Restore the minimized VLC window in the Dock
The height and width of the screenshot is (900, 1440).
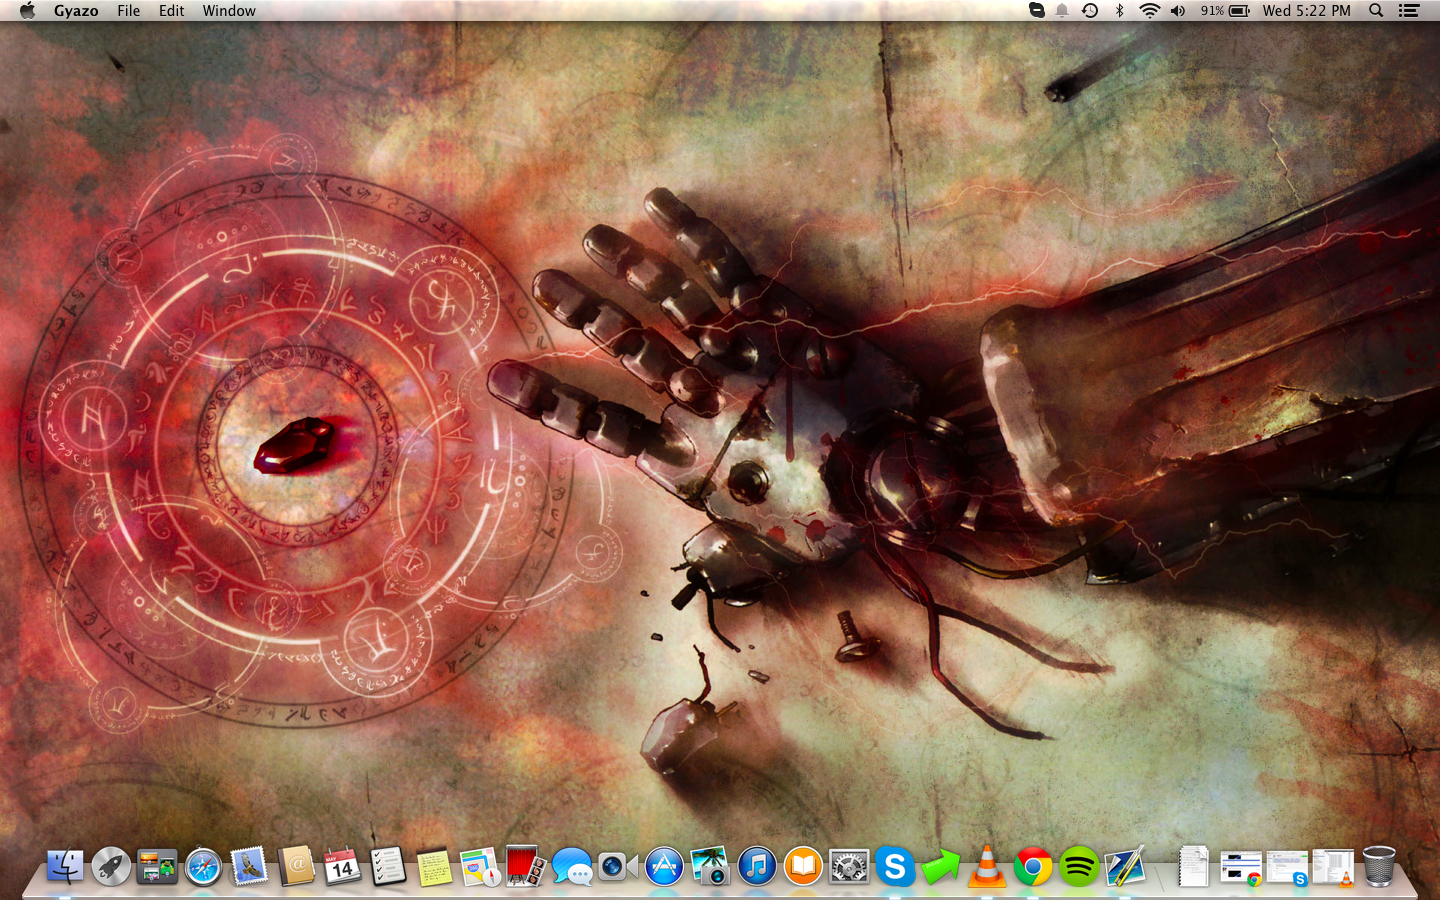pos(1333,868)
